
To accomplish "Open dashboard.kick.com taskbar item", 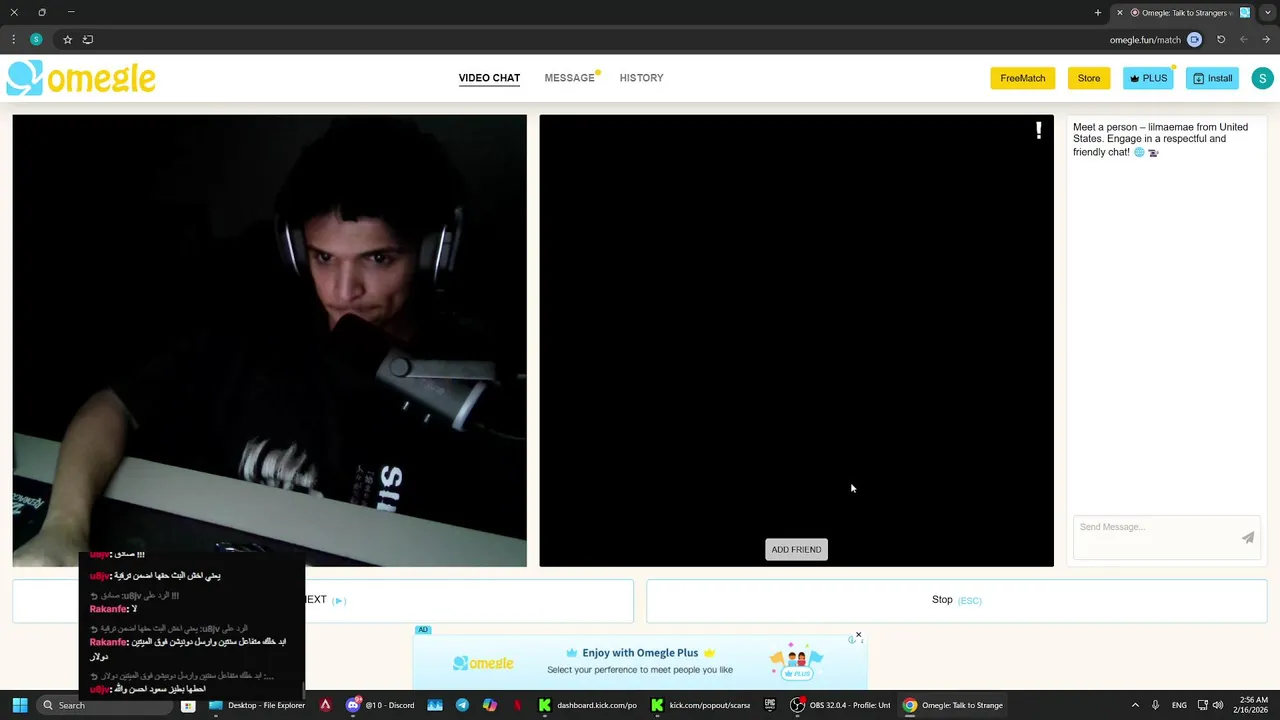I will 588,705.
